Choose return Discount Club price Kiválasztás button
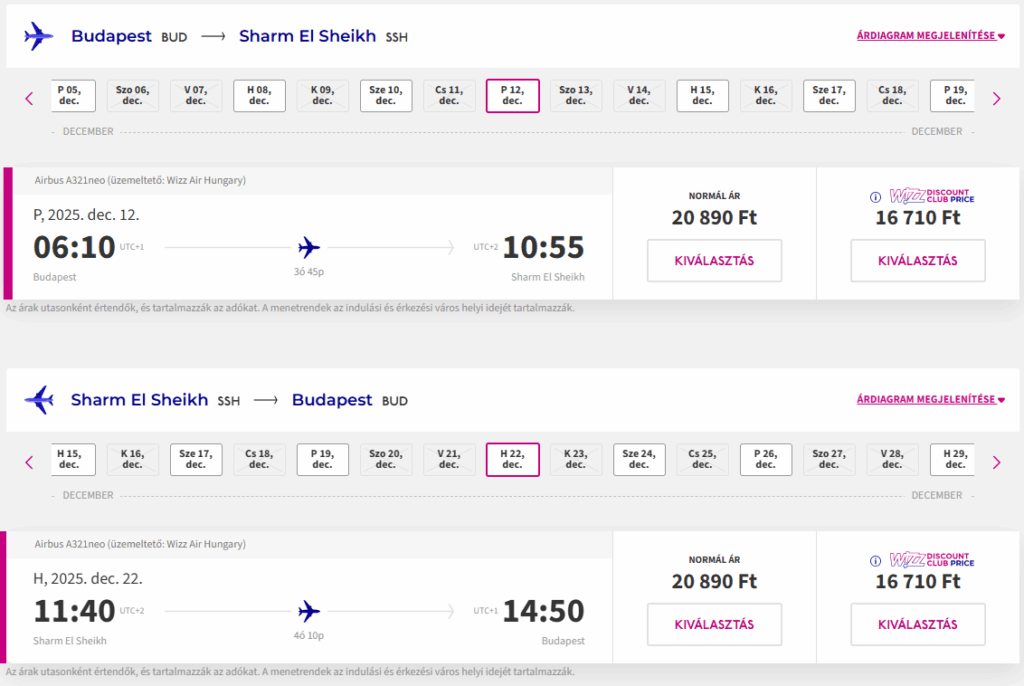This screenshot has height=686, width=1024. [917, 625]
